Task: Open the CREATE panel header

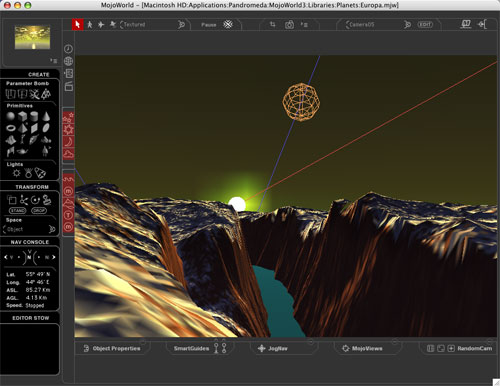Action: tap(39, 74)
